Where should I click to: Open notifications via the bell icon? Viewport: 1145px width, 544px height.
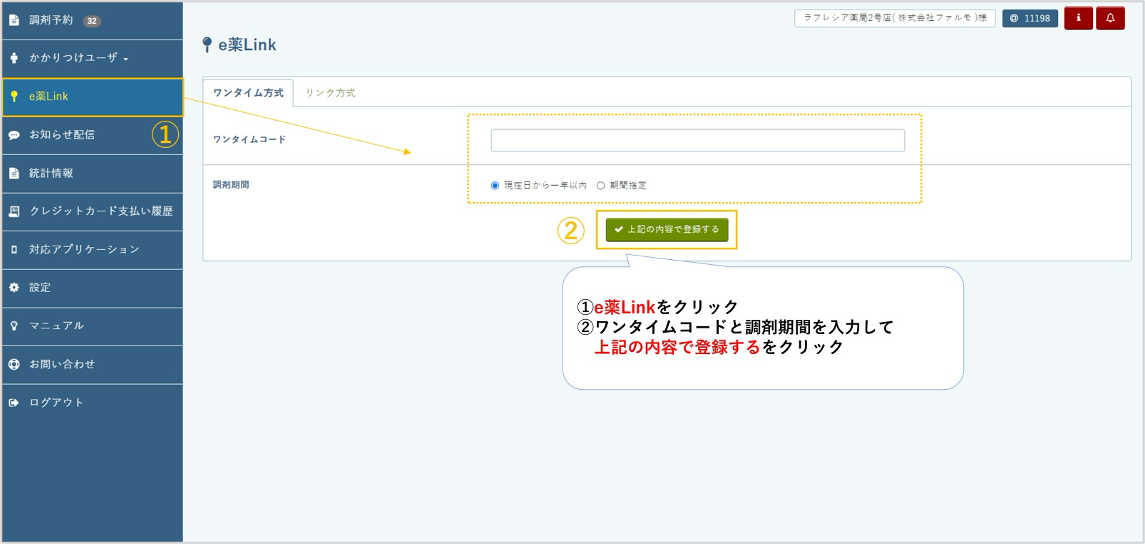coord(1110,18)
